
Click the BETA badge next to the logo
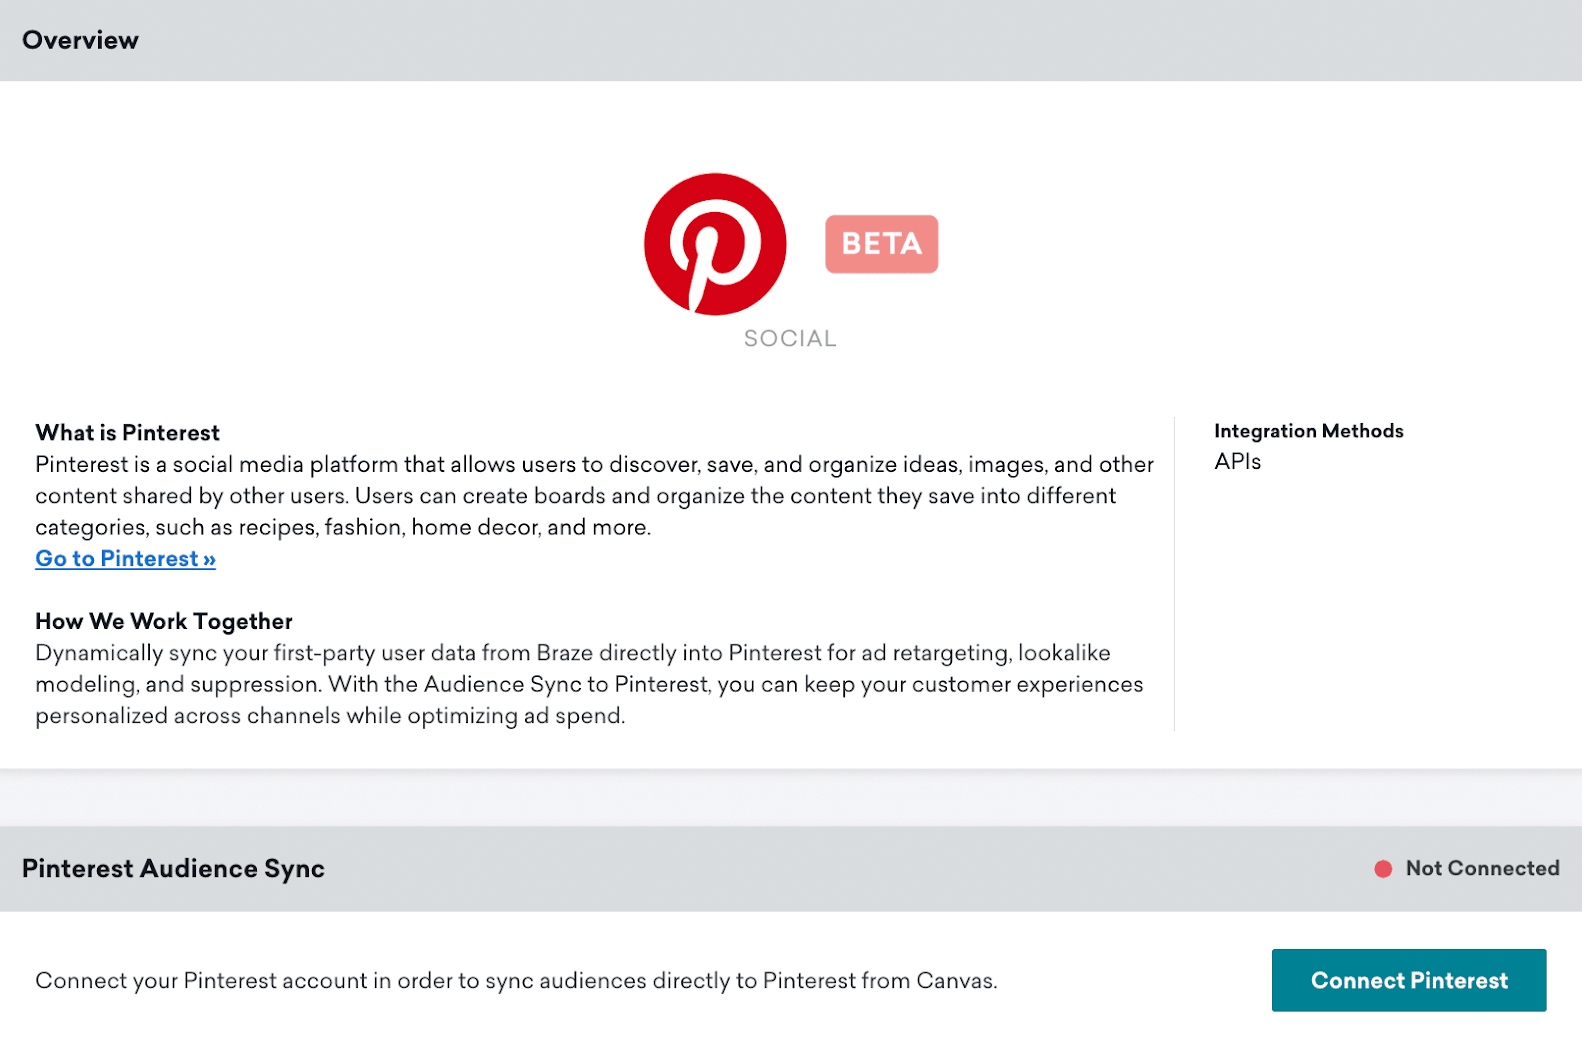click(x=880, y=243)
